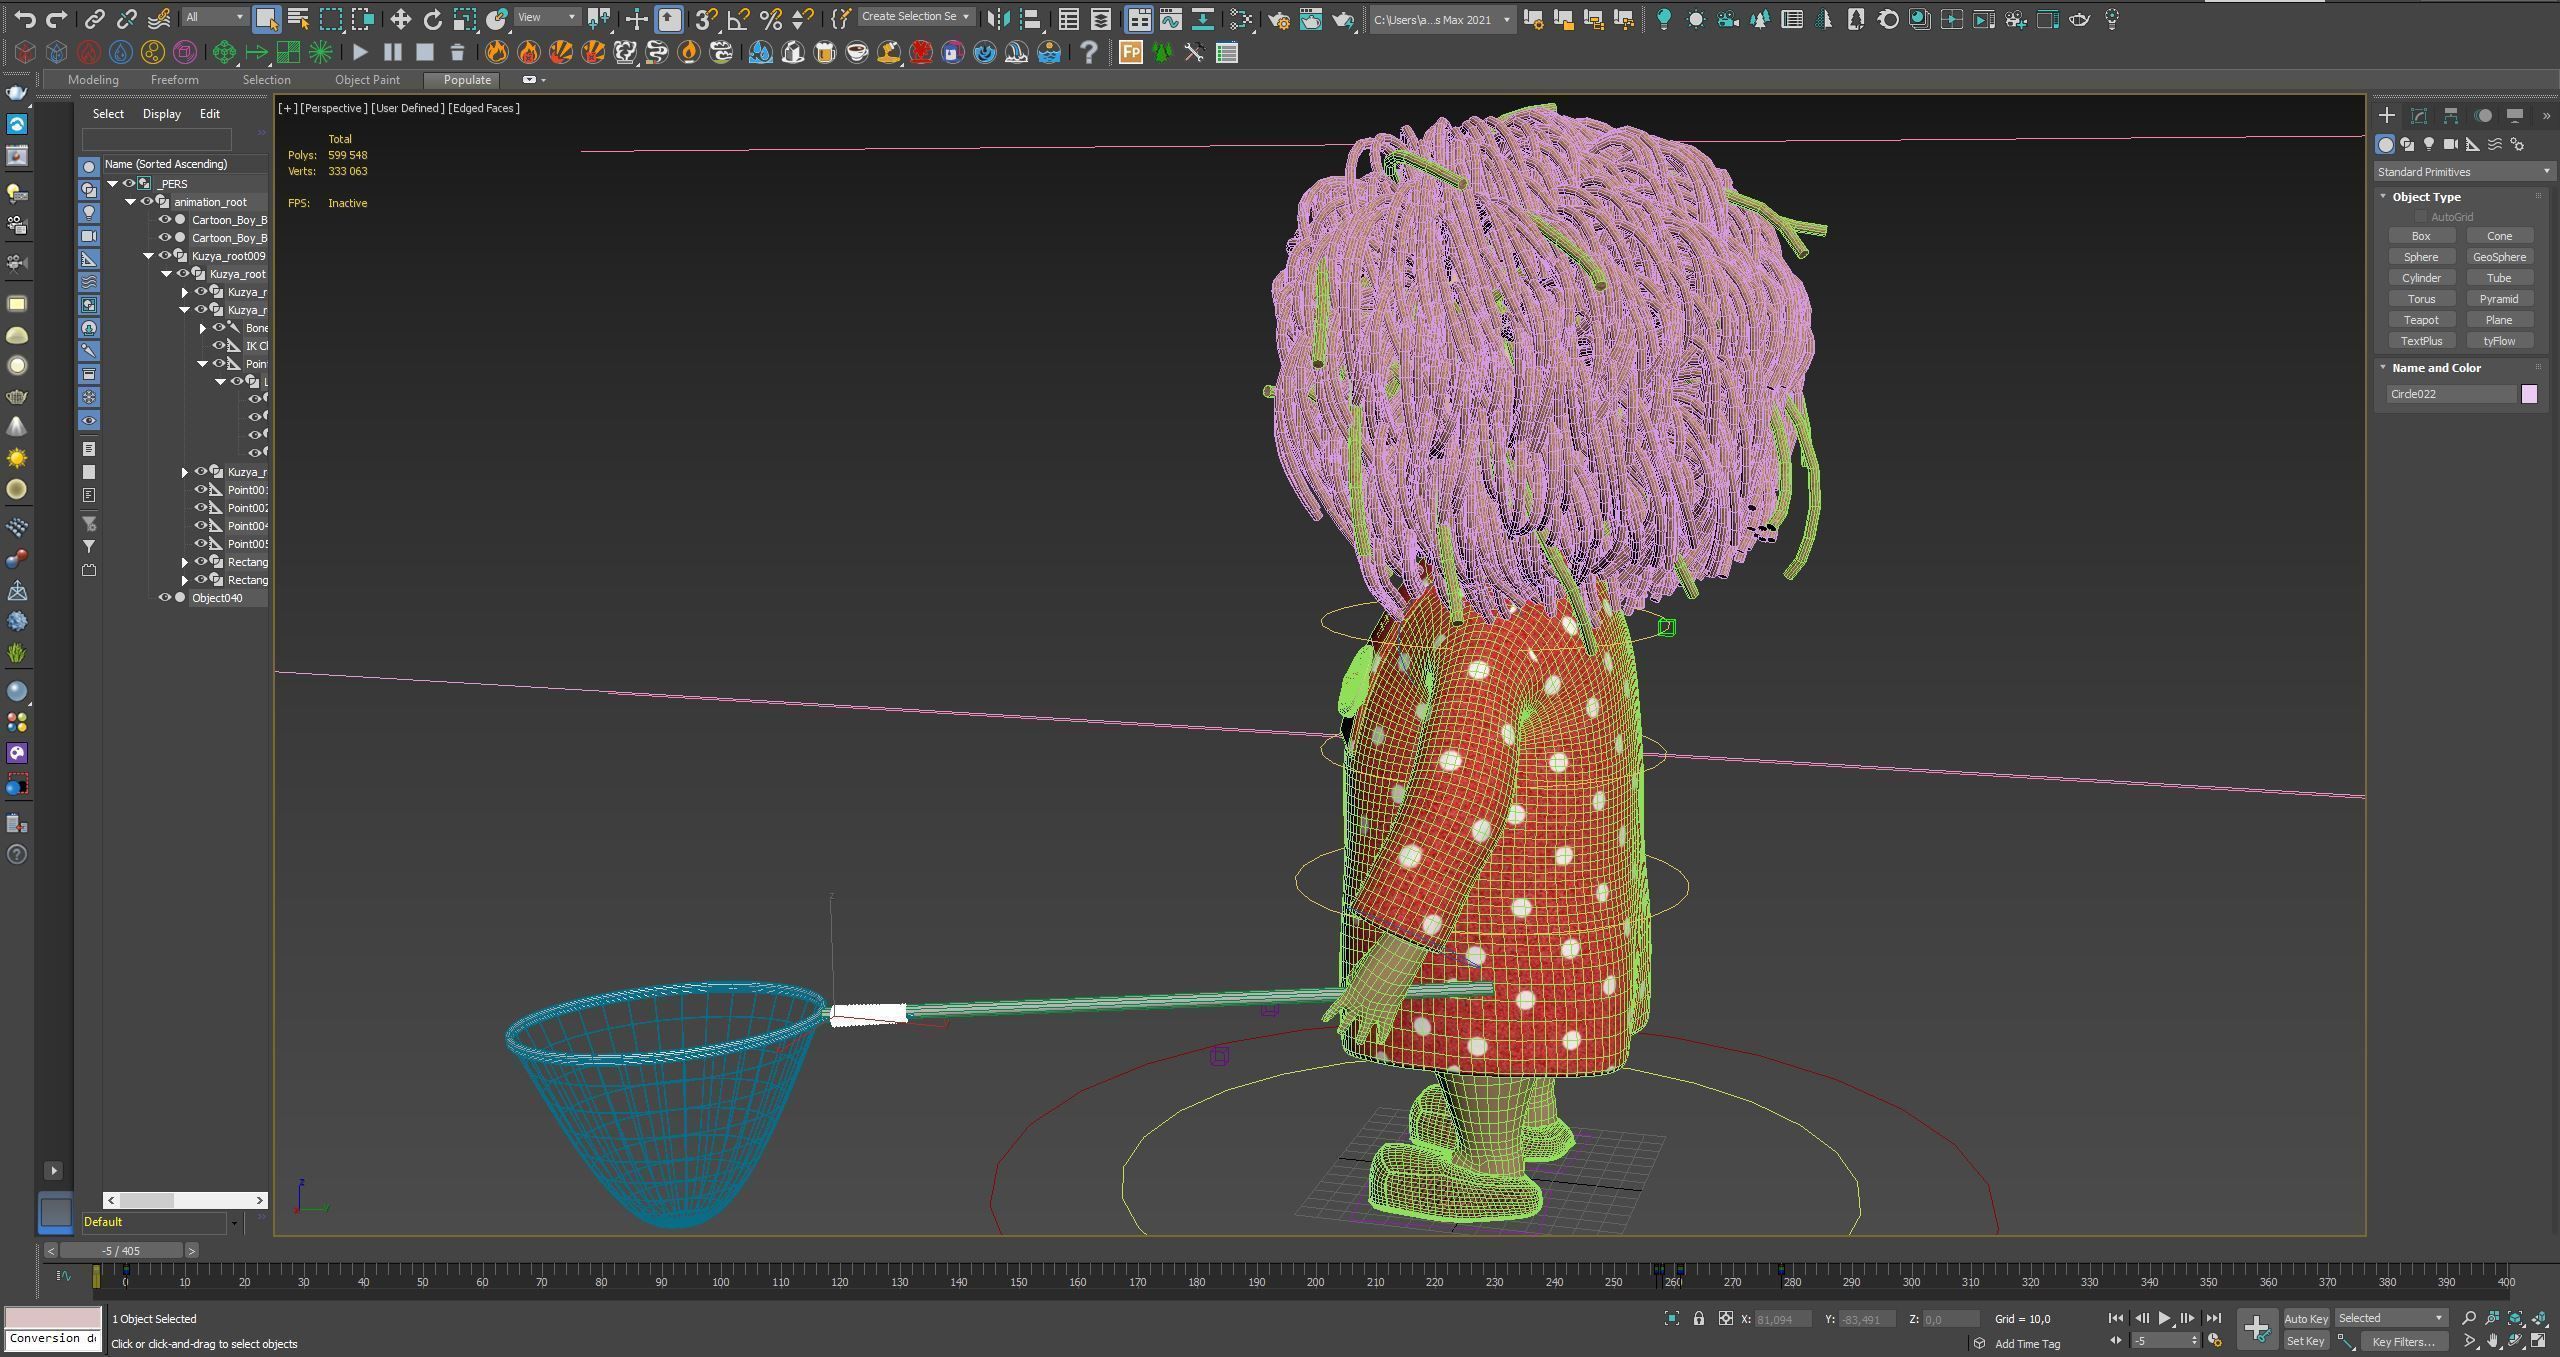Toggle visibility of Point001

pos(201,489)
